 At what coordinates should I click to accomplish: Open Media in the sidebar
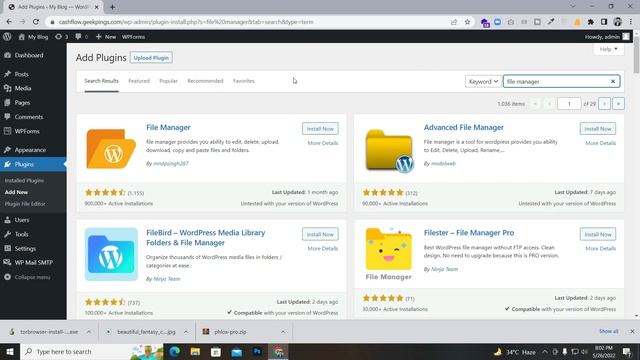(x=22, y=88)
